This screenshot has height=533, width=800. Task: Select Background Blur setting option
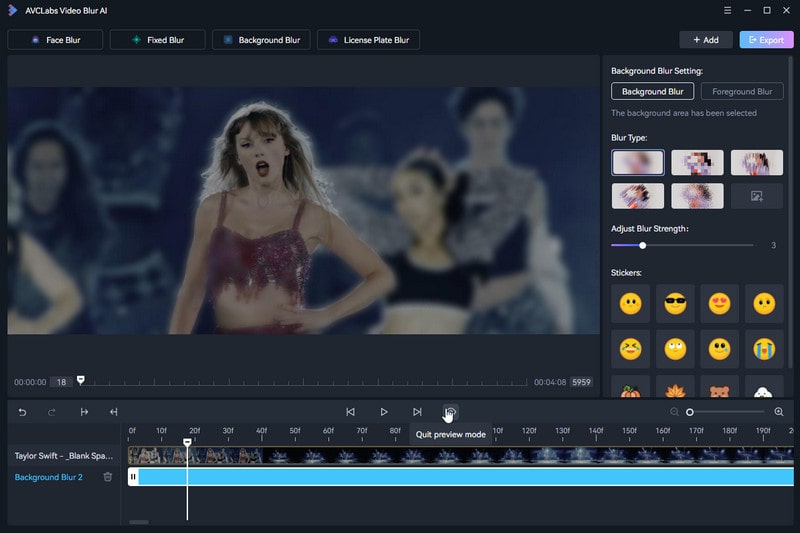(x=653, y=91)
